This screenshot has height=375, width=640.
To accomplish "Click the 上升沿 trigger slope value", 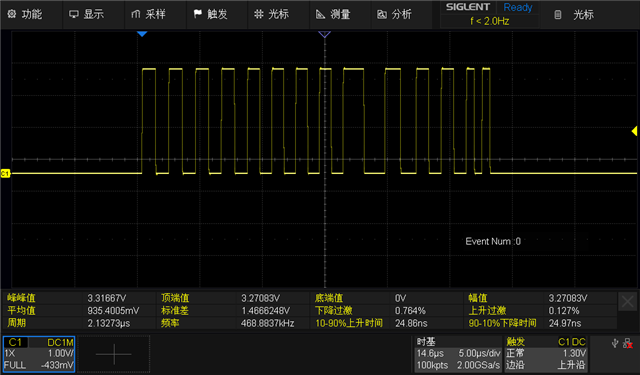I will (571, 365).
